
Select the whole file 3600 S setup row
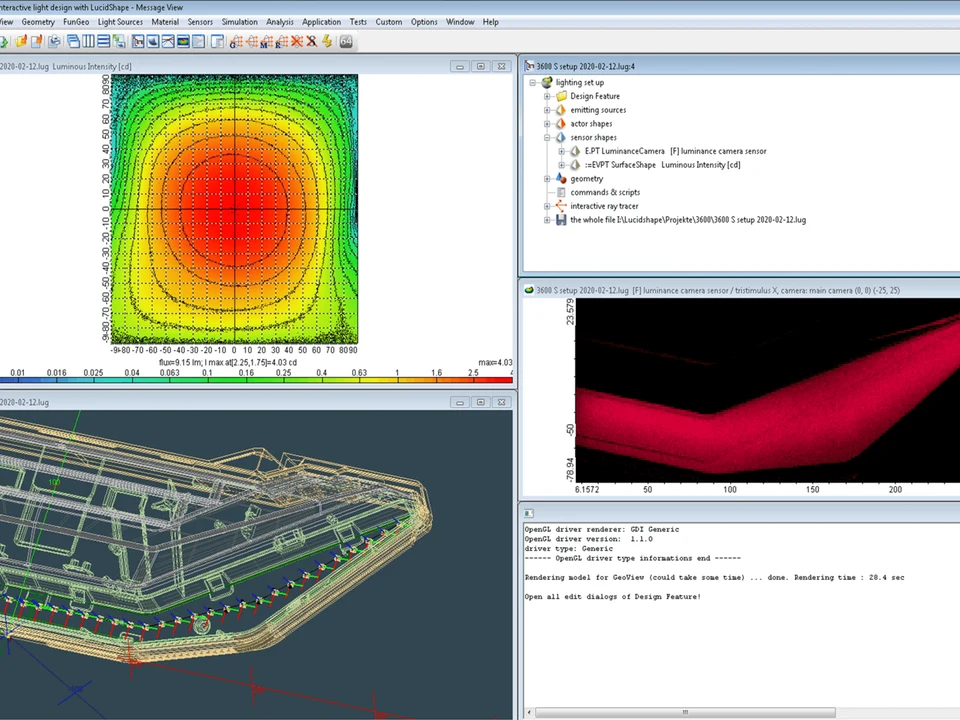pyautogui.click(x=688, y=220)
